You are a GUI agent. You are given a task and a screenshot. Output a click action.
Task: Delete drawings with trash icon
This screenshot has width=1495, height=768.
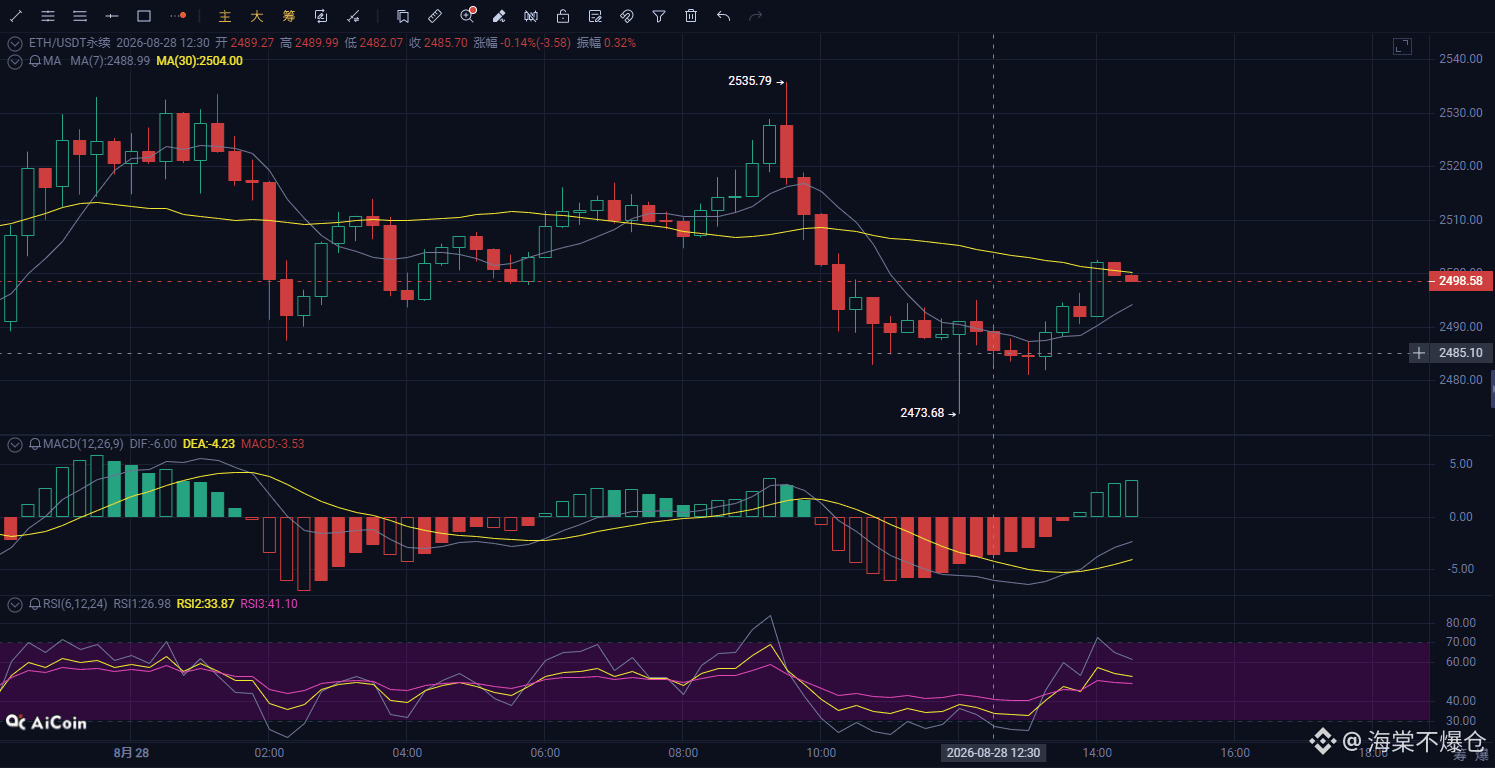[x=691, y=16]
